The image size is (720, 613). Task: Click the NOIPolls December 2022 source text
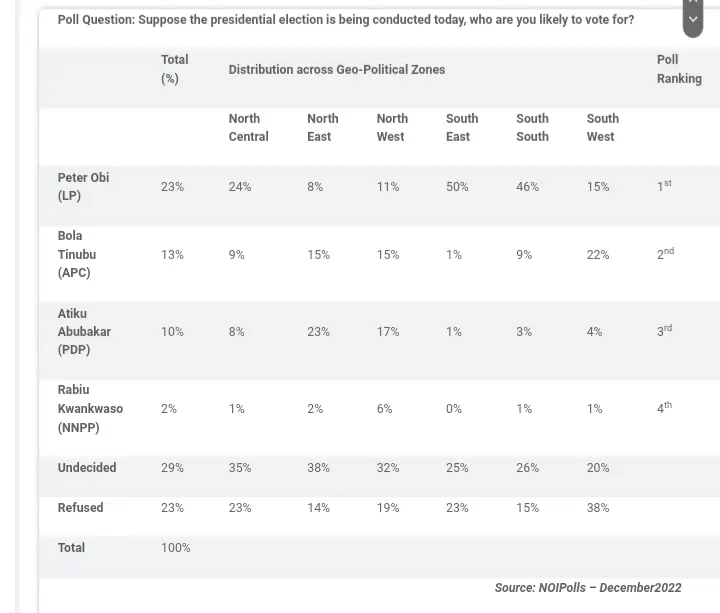coord(587,588)
